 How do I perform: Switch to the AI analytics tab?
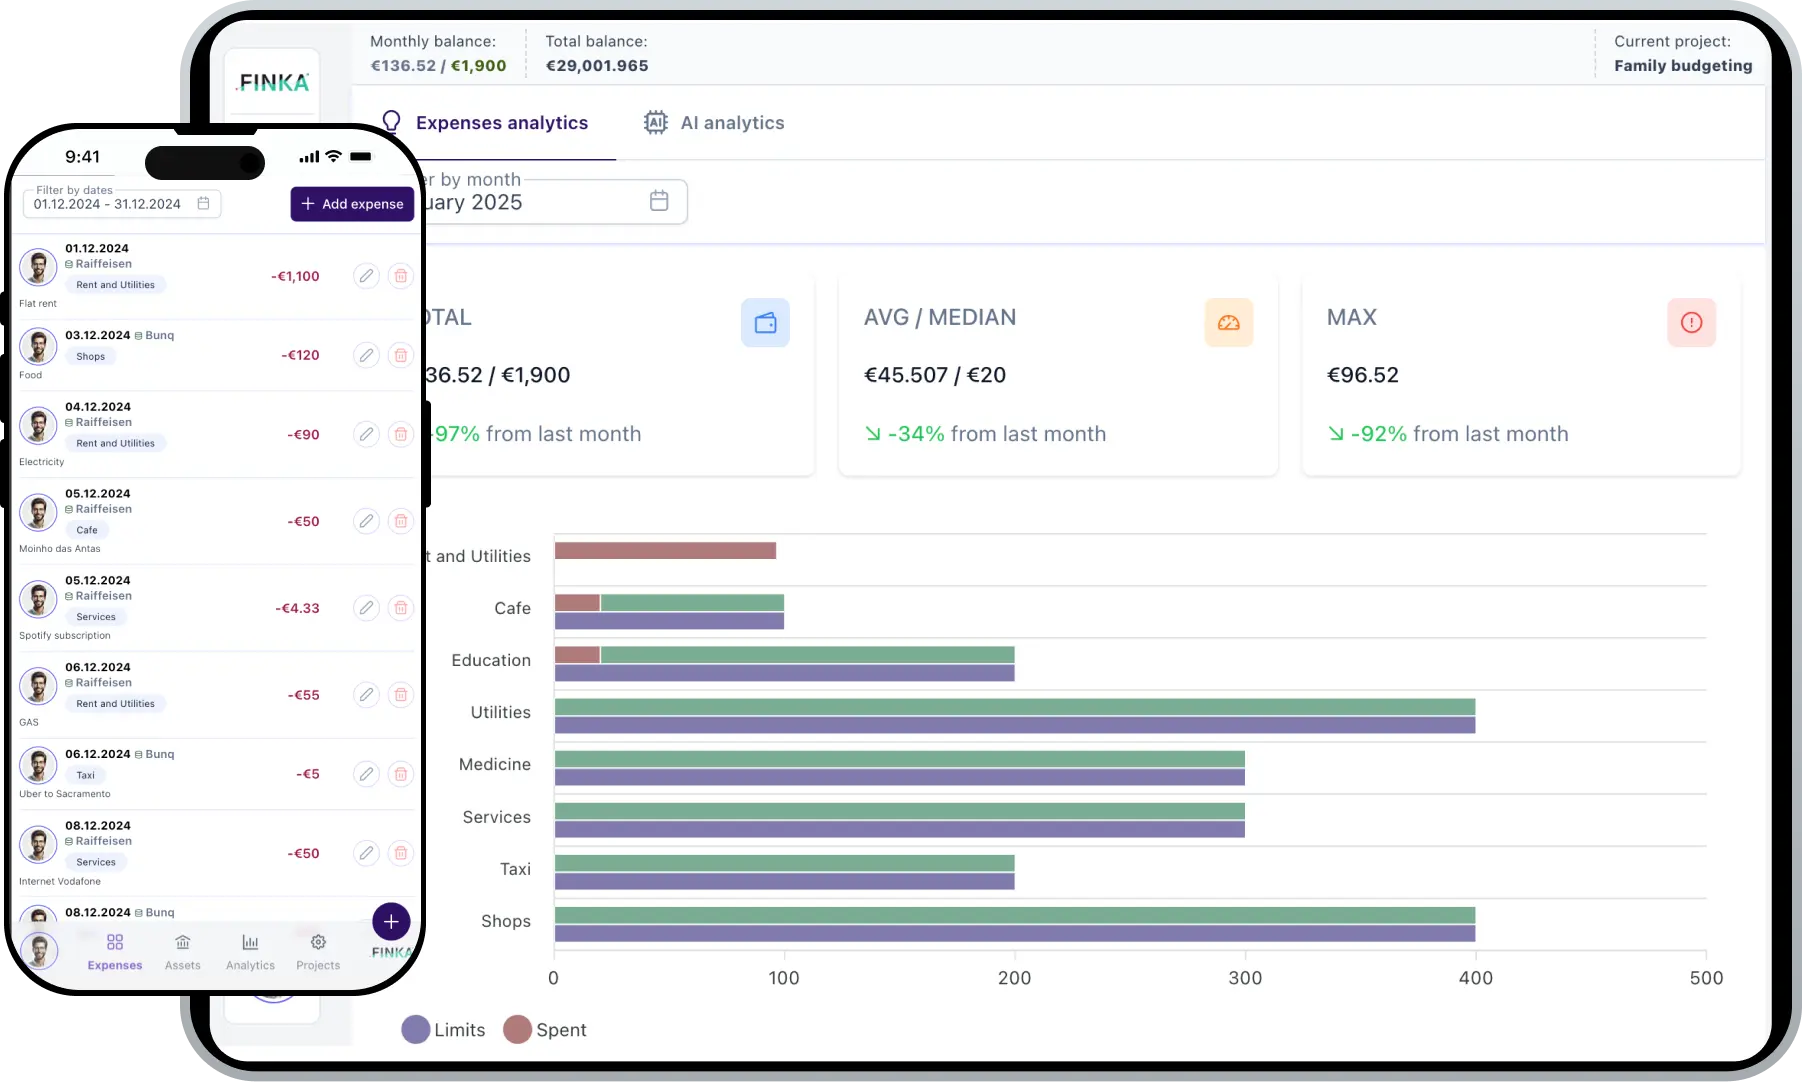click(714, 122)
